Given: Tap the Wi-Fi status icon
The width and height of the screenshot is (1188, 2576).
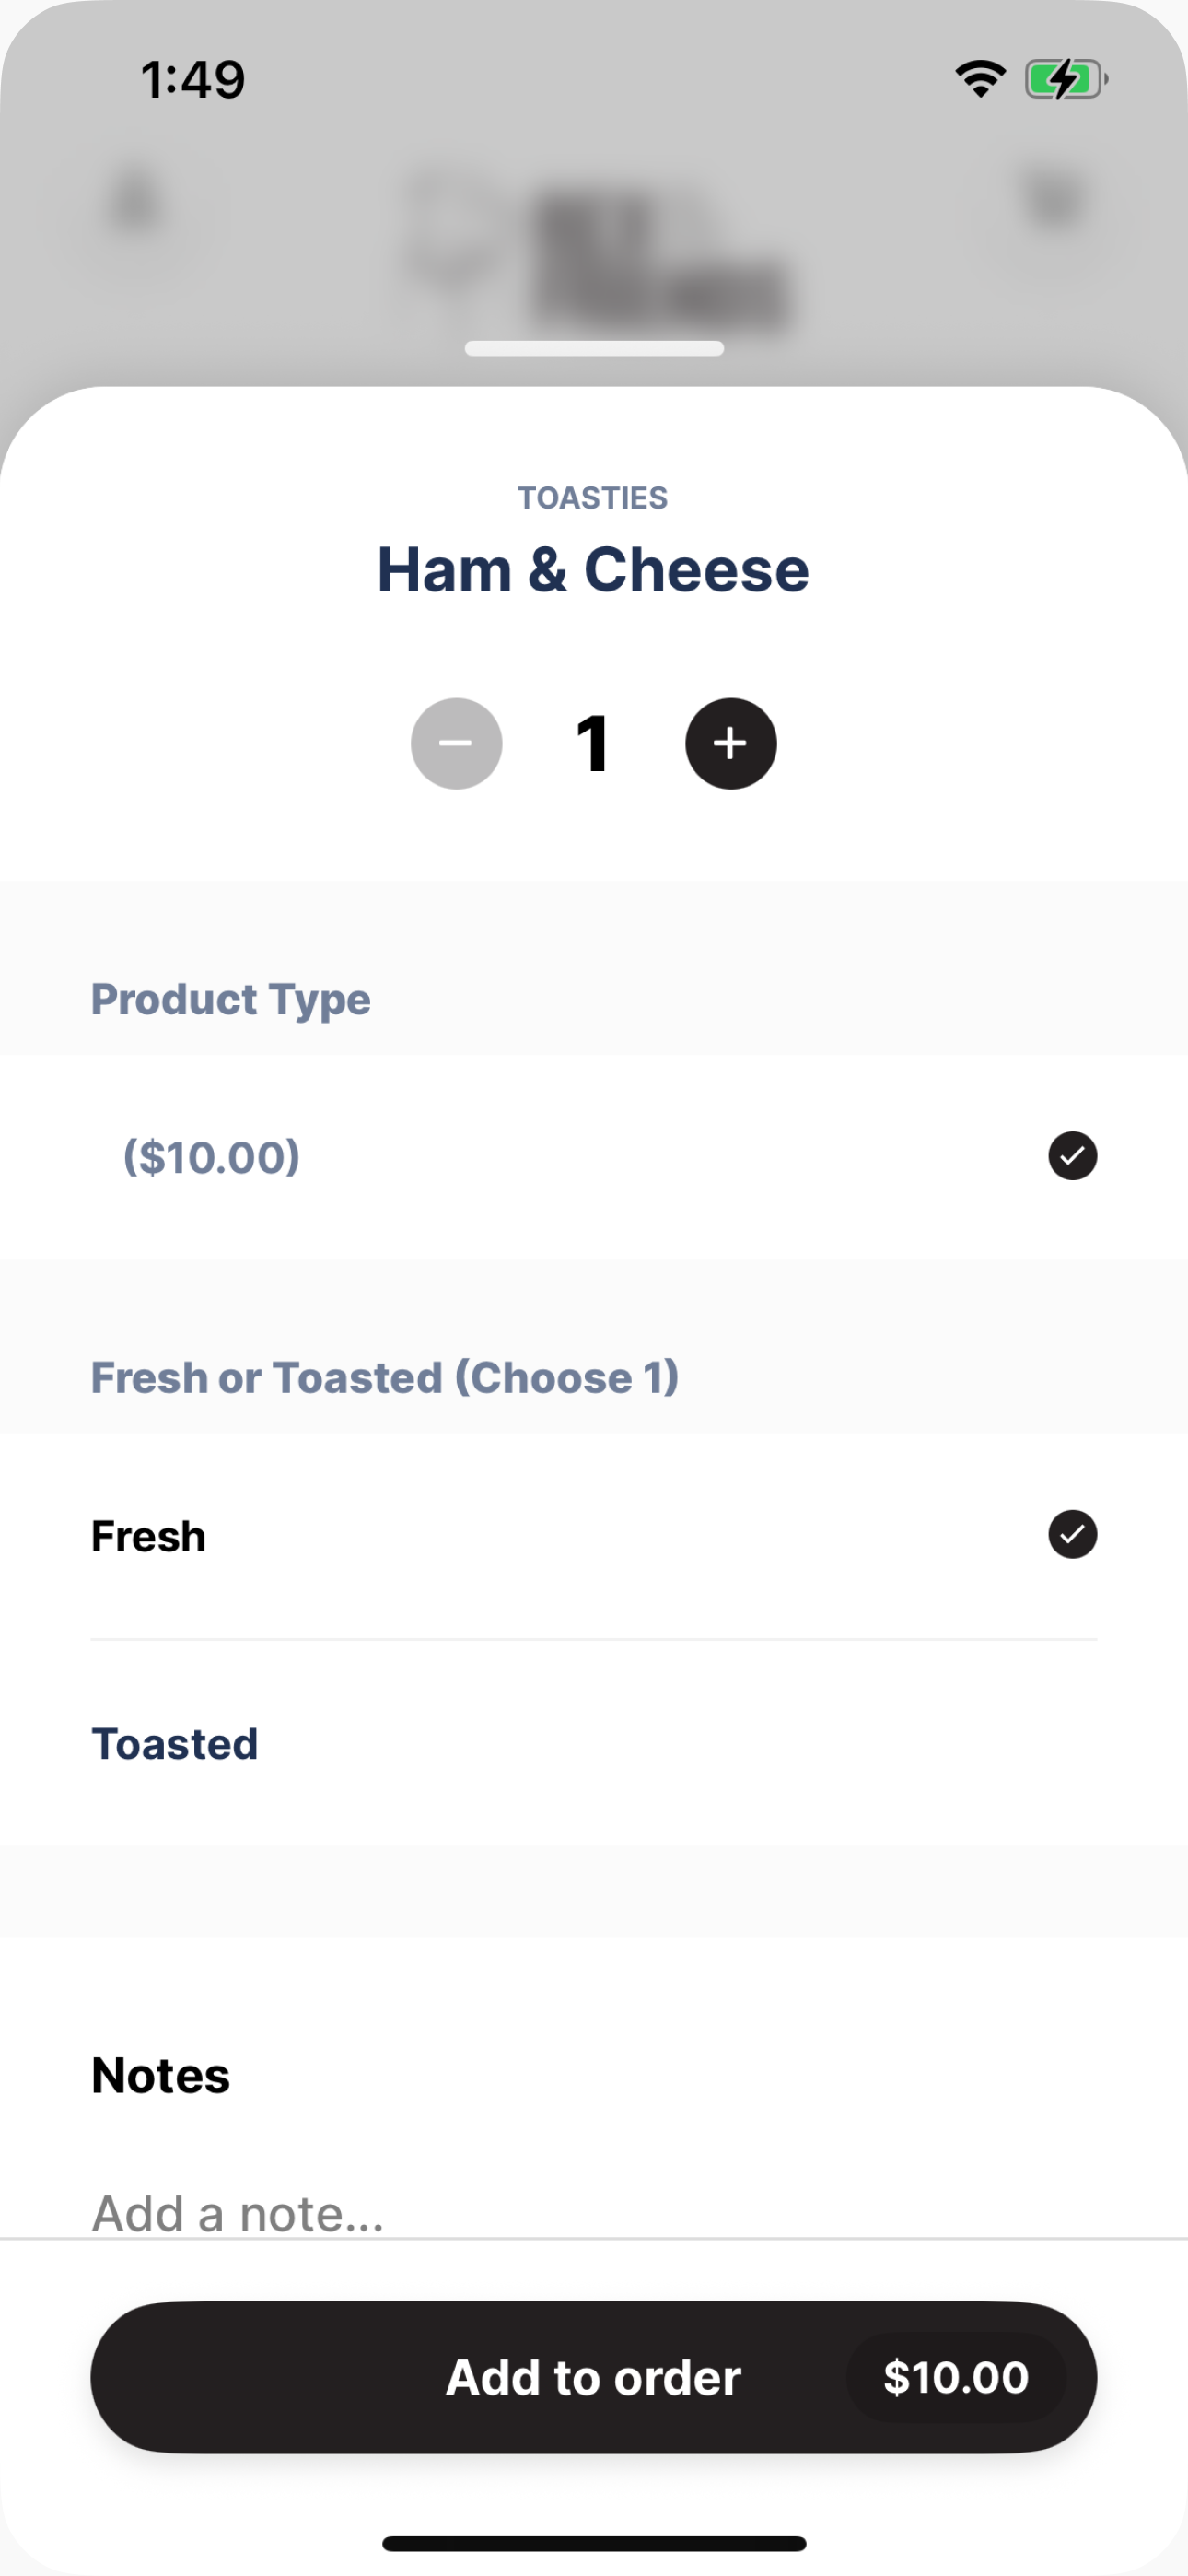Looking at the screenshot, I should pyautogui.click(x=980, y=79).
